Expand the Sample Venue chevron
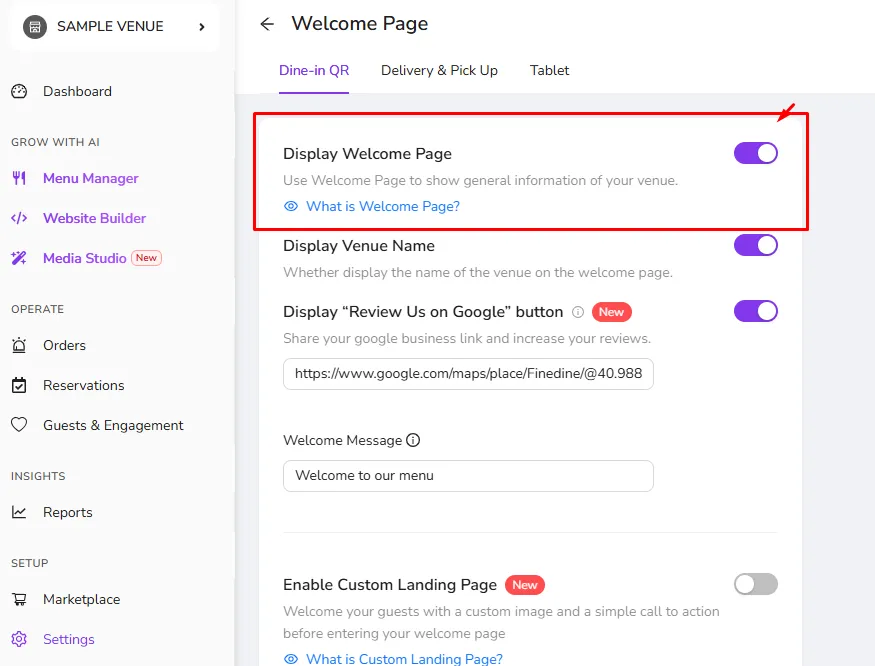Image resolution: width=875 pixels, height=666 pixels. click(202, 27)
